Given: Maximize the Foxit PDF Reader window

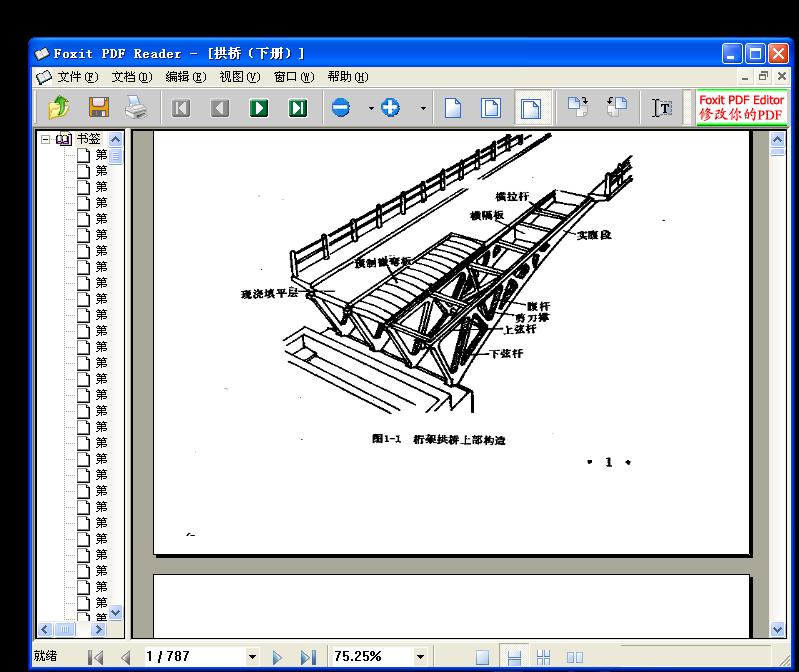Looking at the screenshot, I should [x=755, y=53].
